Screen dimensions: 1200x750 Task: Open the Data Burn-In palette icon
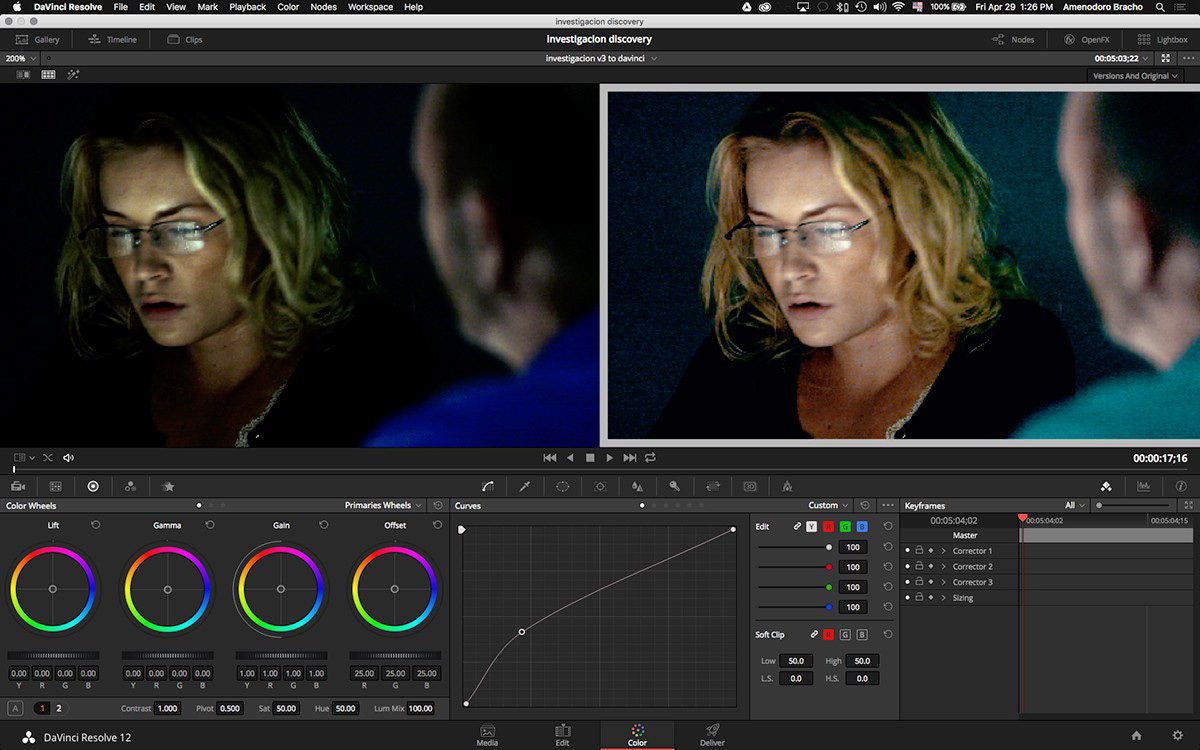click(787, 486)
